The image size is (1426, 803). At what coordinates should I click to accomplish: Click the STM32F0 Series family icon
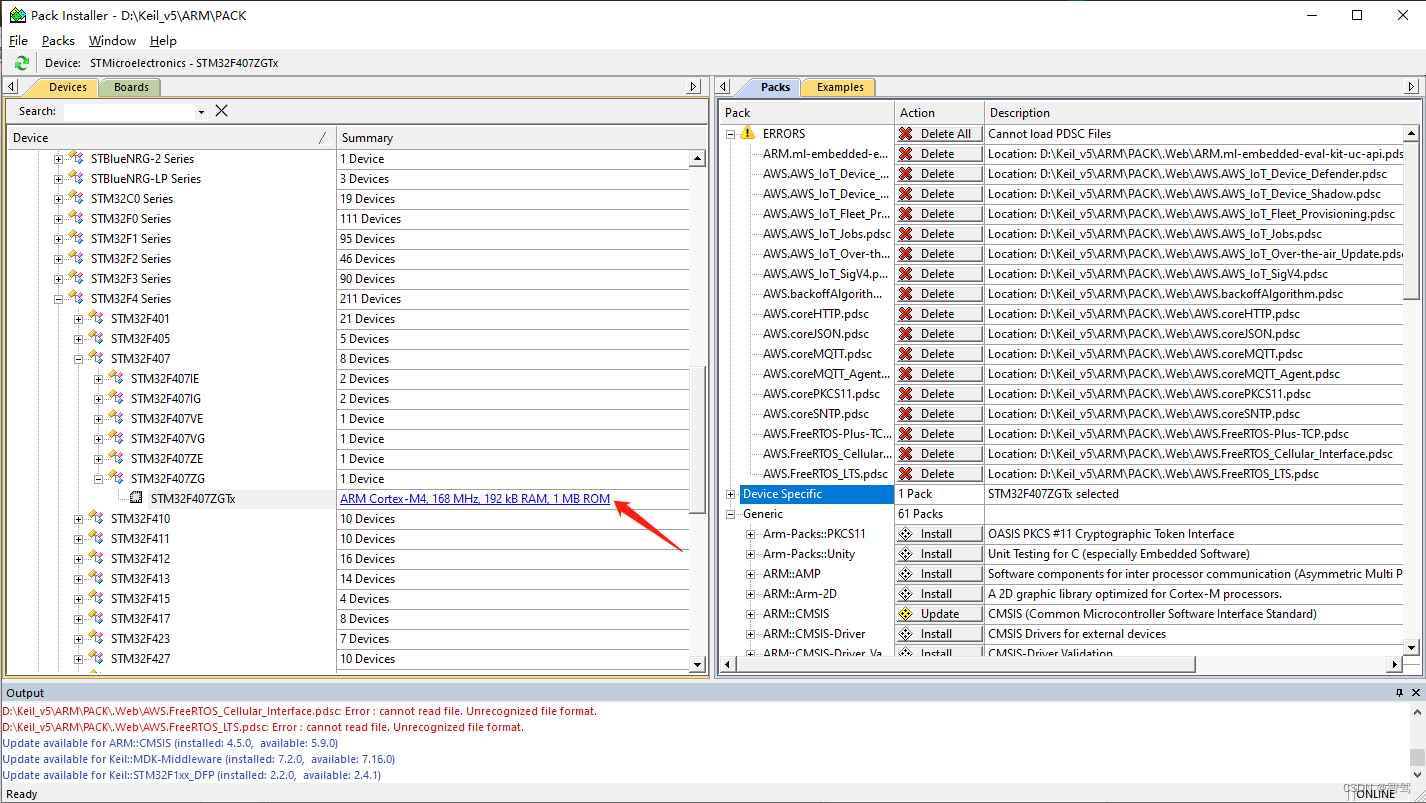(77, 218)
